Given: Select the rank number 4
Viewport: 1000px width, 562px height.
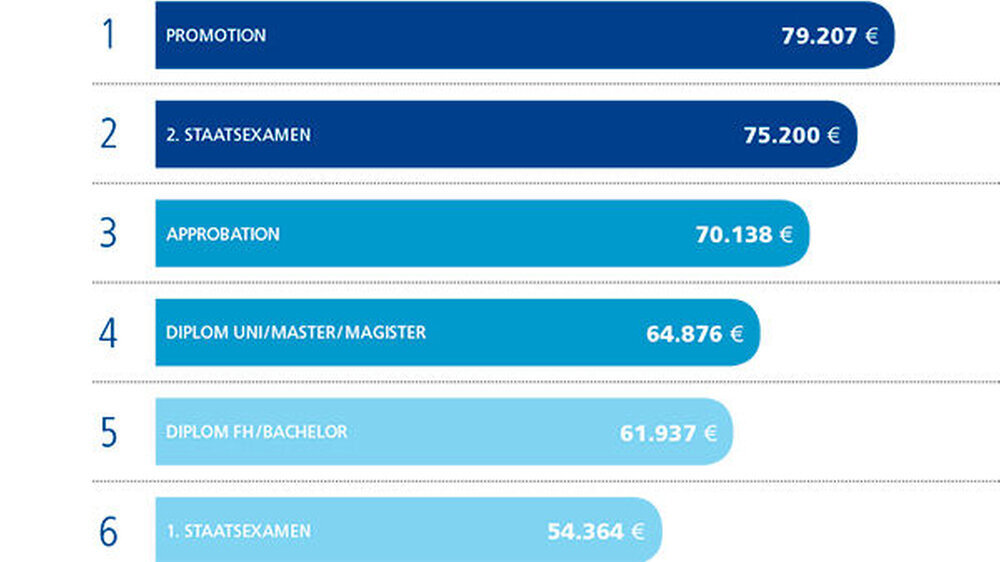Looking at the screenshot, I should 108,332.
